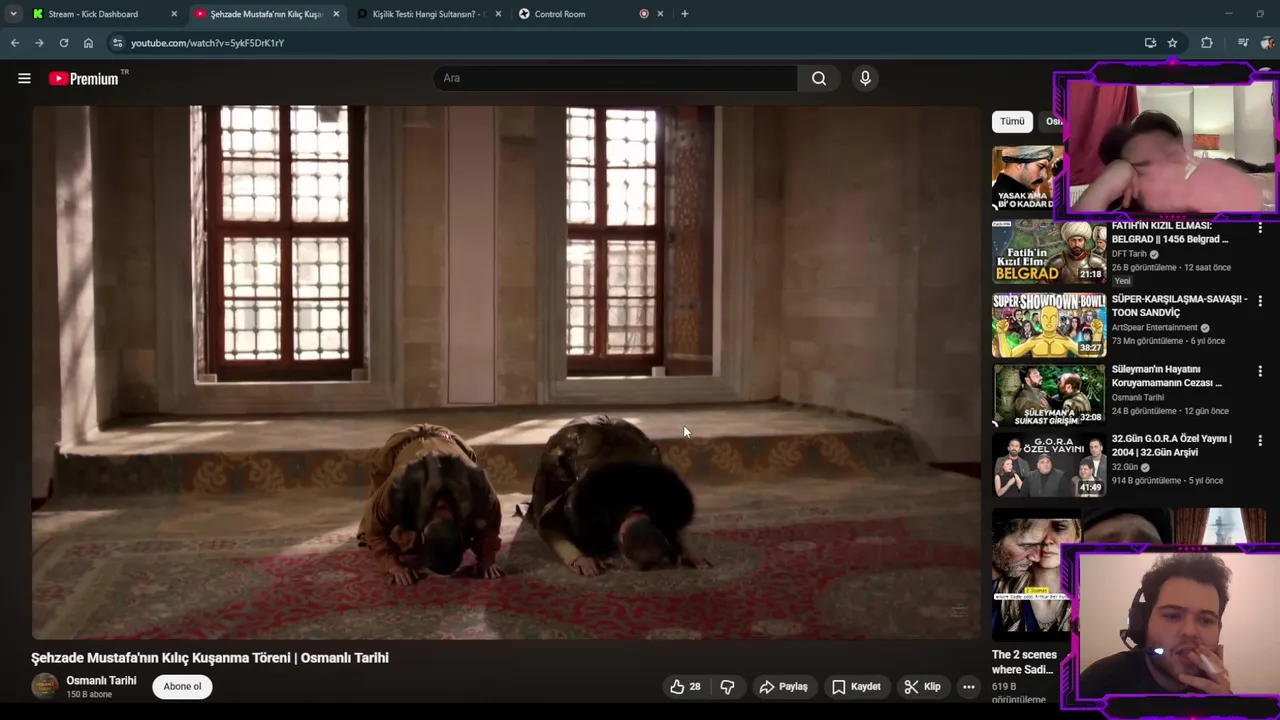Open the Osmanlı Tarihi channel name link
Screen dimensions: 1280x720
(101, 681)
